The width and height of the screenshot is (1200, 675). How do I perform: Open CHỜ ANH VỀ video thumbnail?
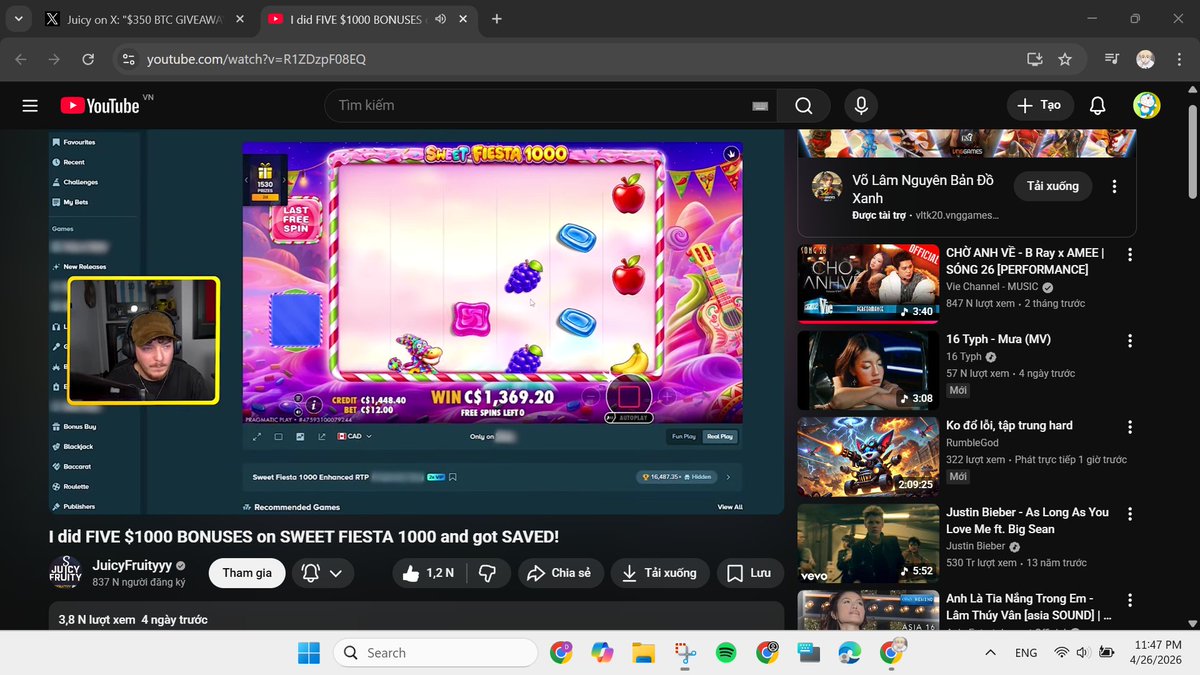[868, 283]
